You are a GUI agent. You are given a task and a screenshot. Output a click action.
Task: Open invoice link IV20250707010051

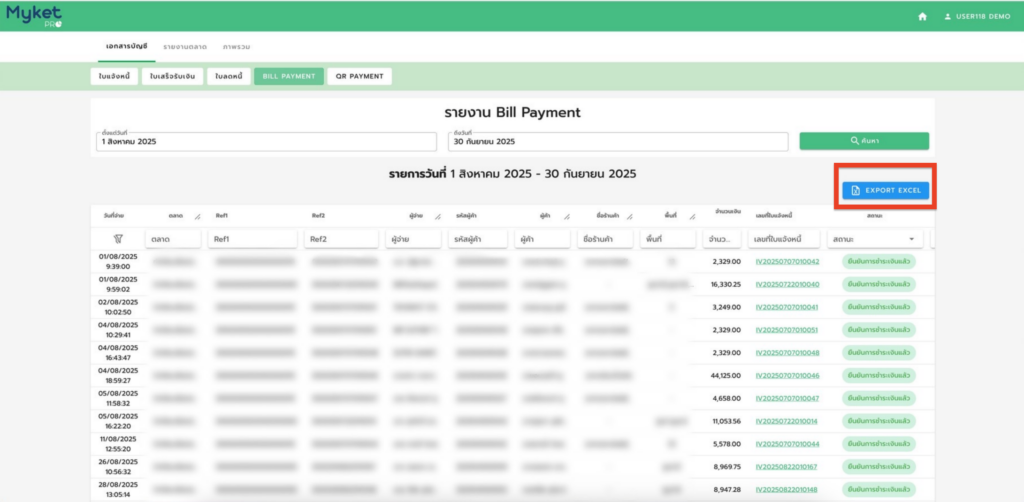[x=787, y=330]
